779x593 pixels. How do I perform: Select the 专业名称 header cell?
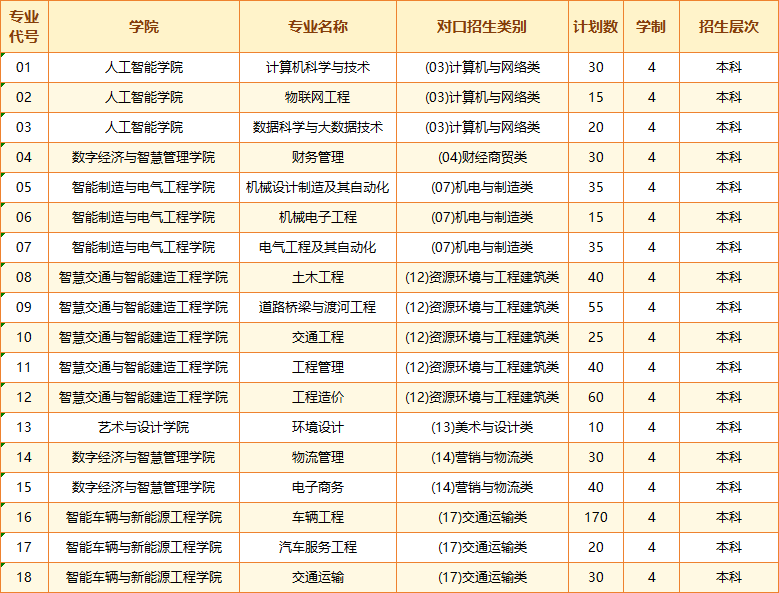(317, 27)
